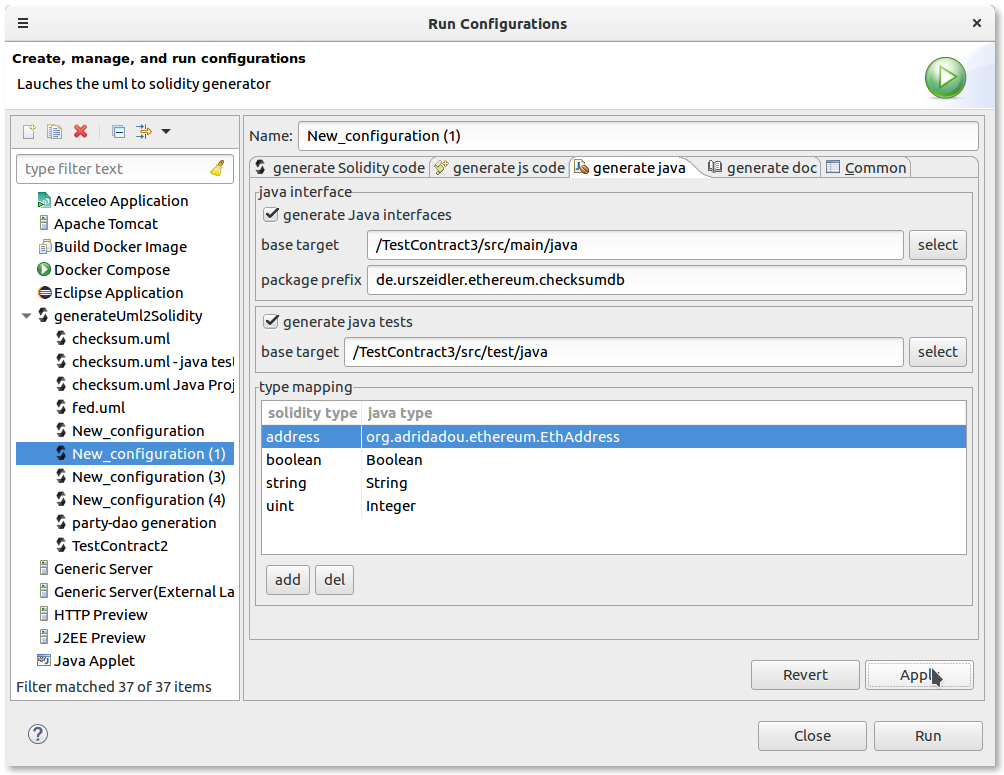Collapse the generateUml2Solidity tree node

click(x=26, y=316)
